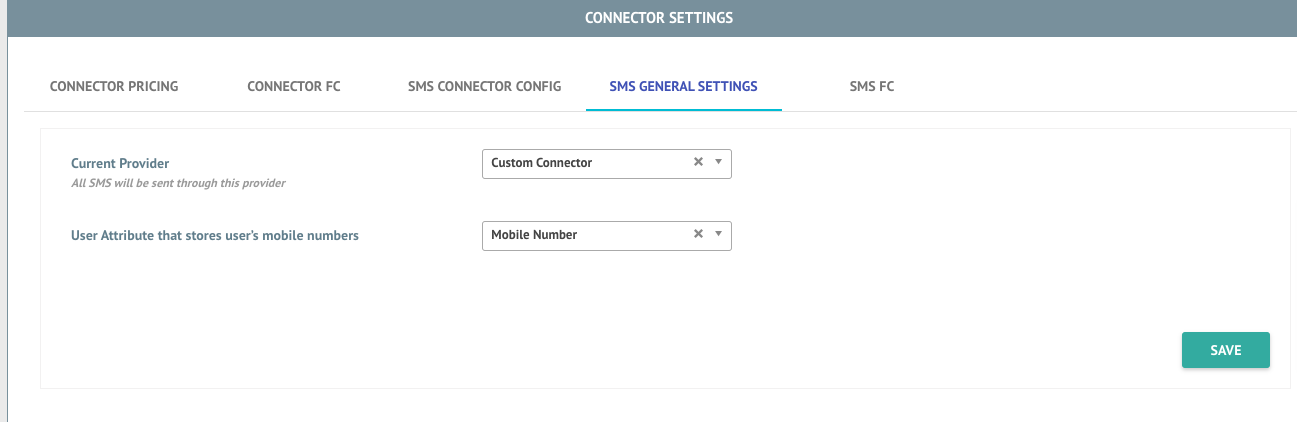Click the Current Provider label
This screenshot has width=1297, height=422.
click(x=120, y=163)
